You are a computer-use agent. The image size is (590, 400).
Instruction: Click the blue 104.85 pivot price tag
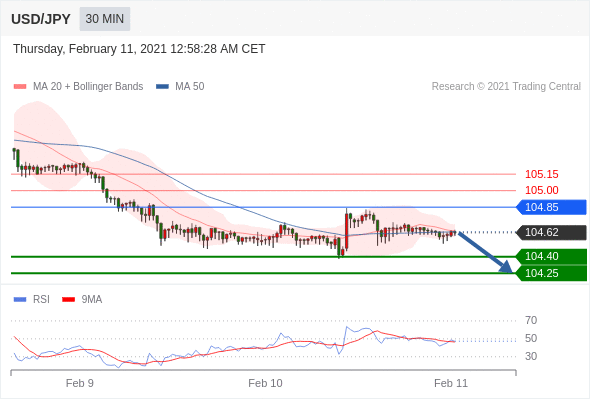(x=551, y=207)
